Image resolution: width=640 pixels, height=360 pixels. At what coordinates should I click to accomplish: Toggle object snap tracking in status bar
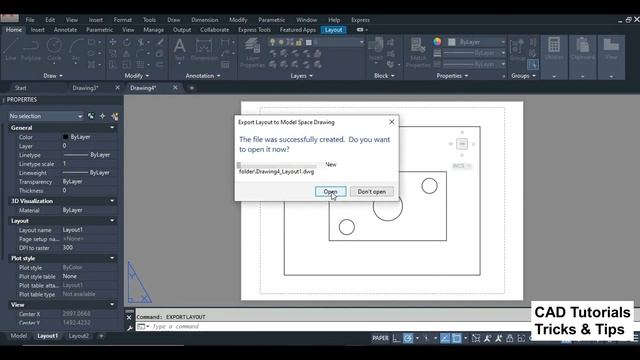(445, 338)
